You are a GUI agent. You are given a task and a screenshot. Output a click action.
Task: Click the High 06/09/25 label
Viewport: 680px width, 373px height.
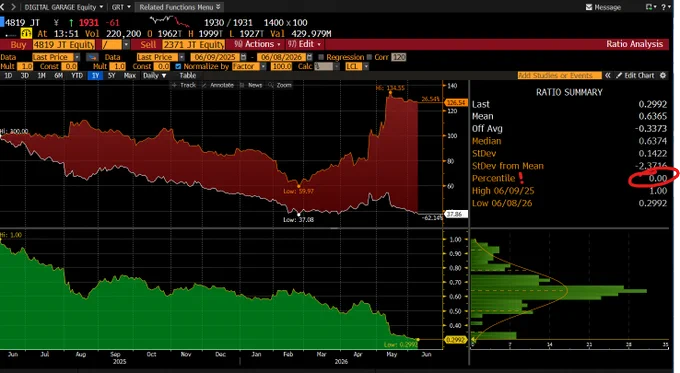point(503,191)
